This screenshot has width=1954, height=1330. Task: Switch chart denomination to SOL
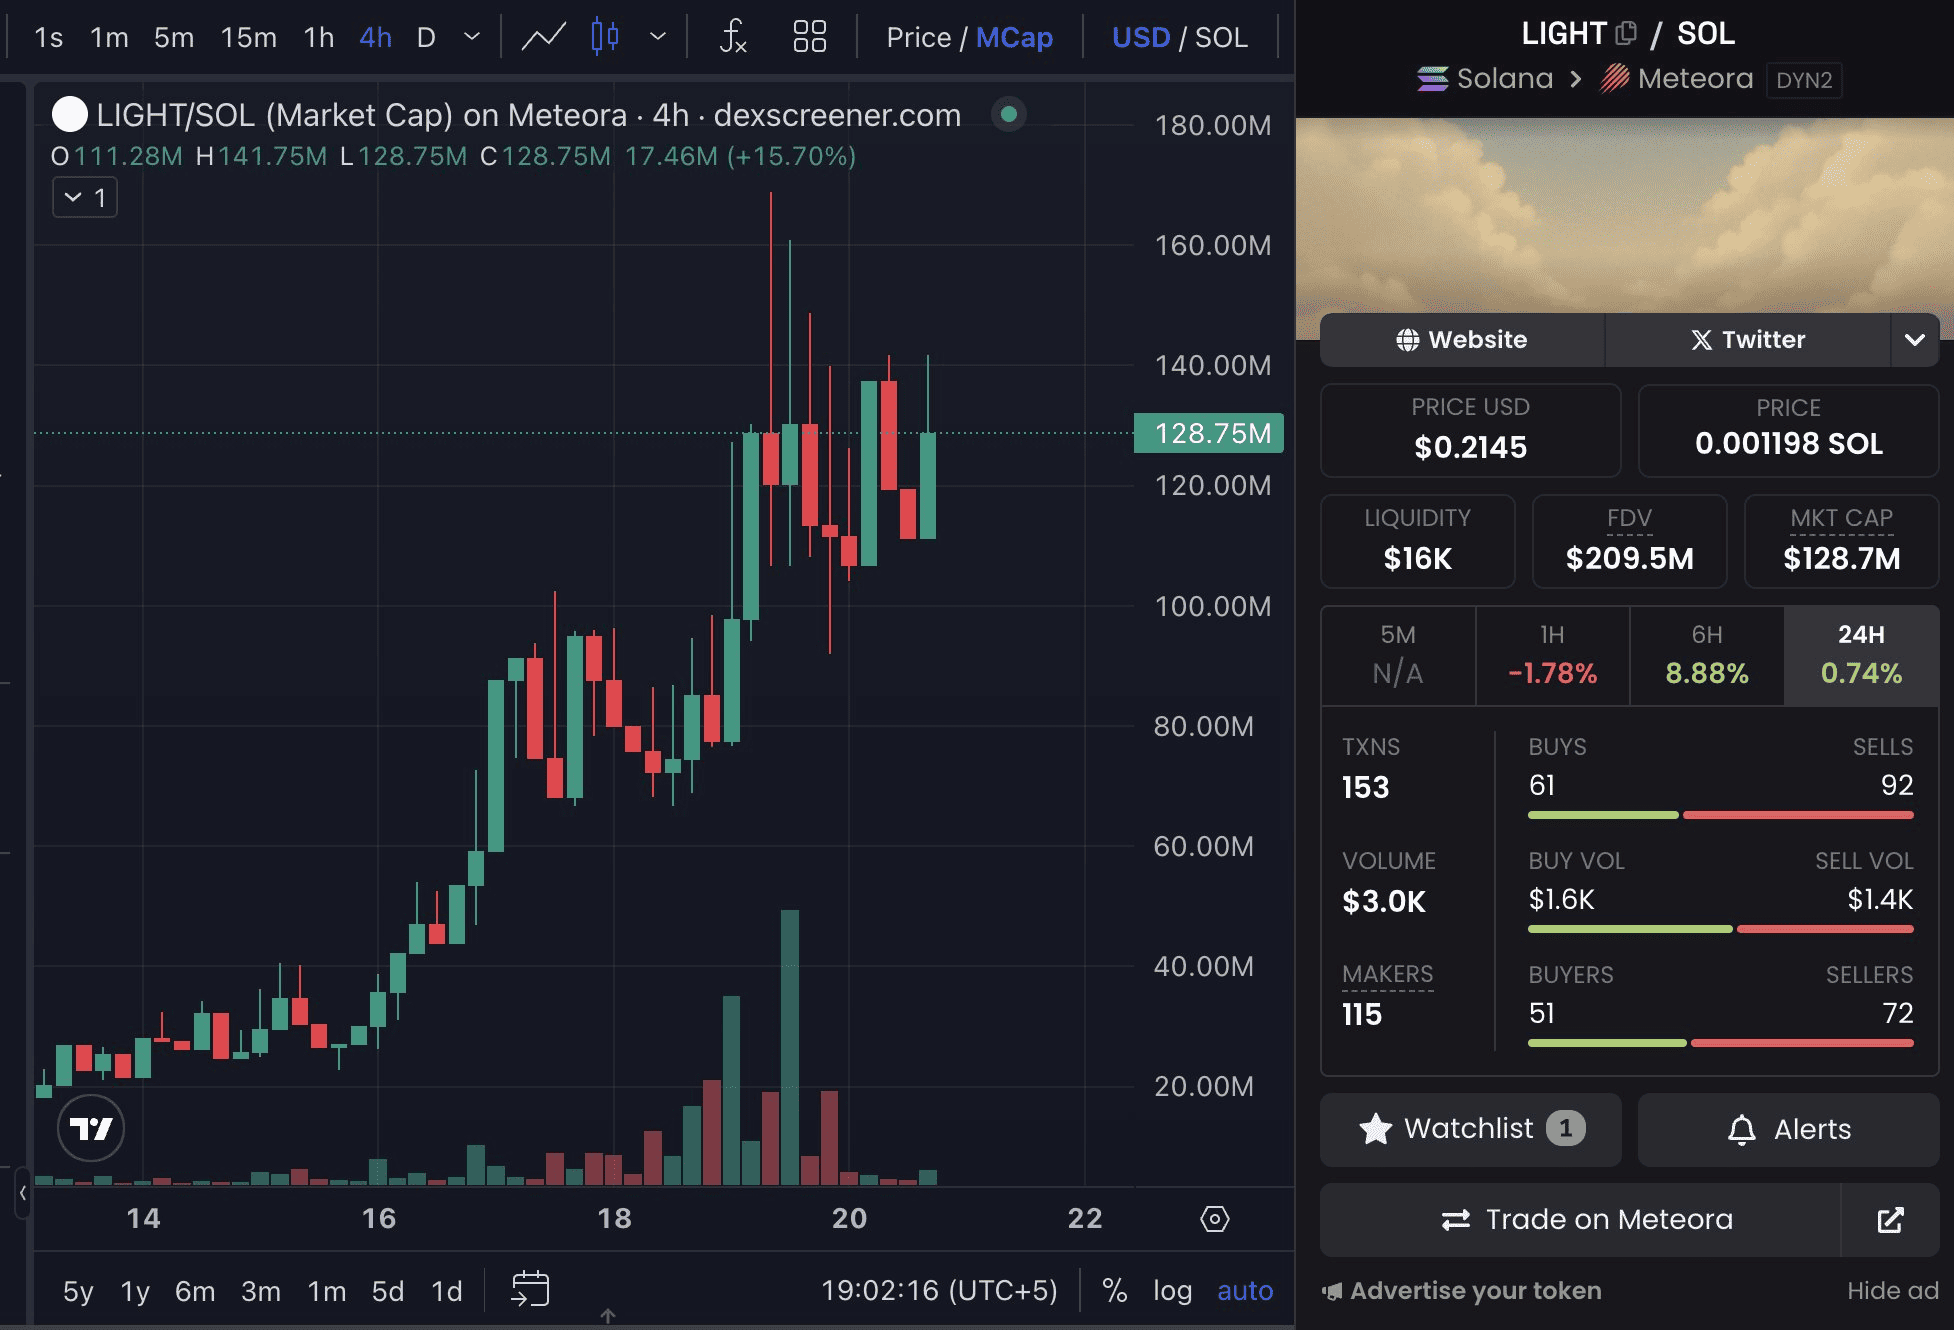click(x=1221, y=37)
